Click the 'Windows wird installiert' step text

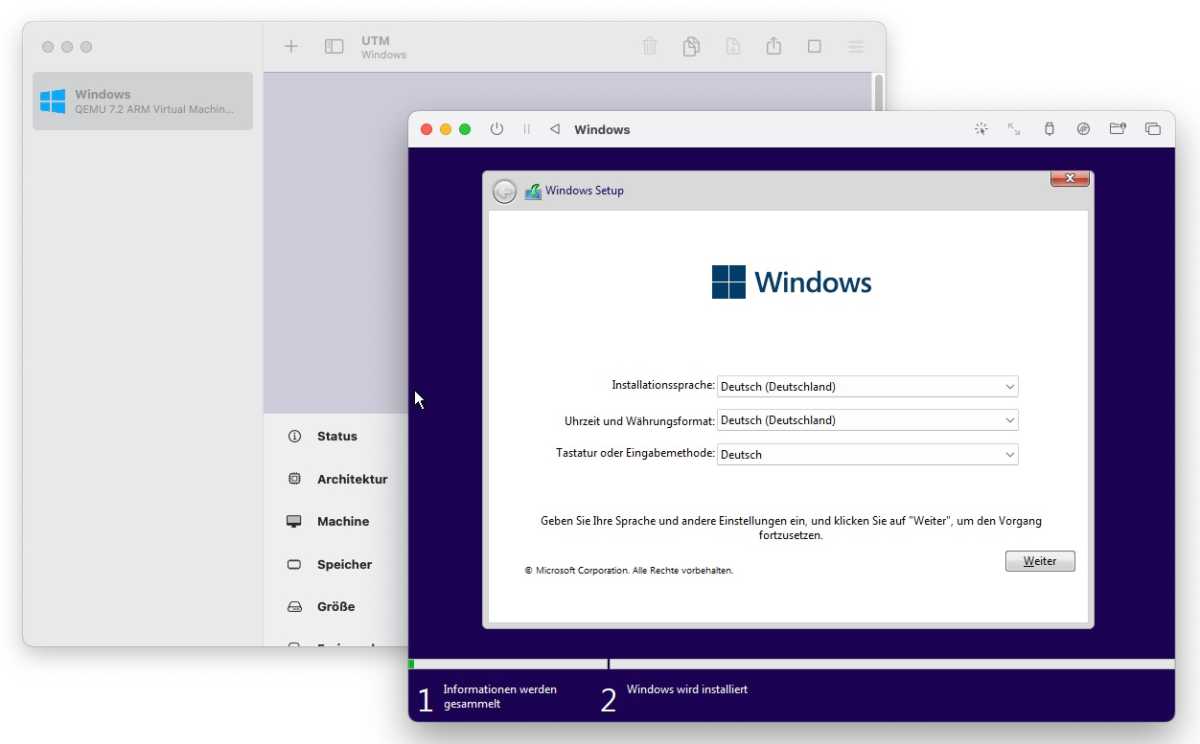(x=687, y=689)
